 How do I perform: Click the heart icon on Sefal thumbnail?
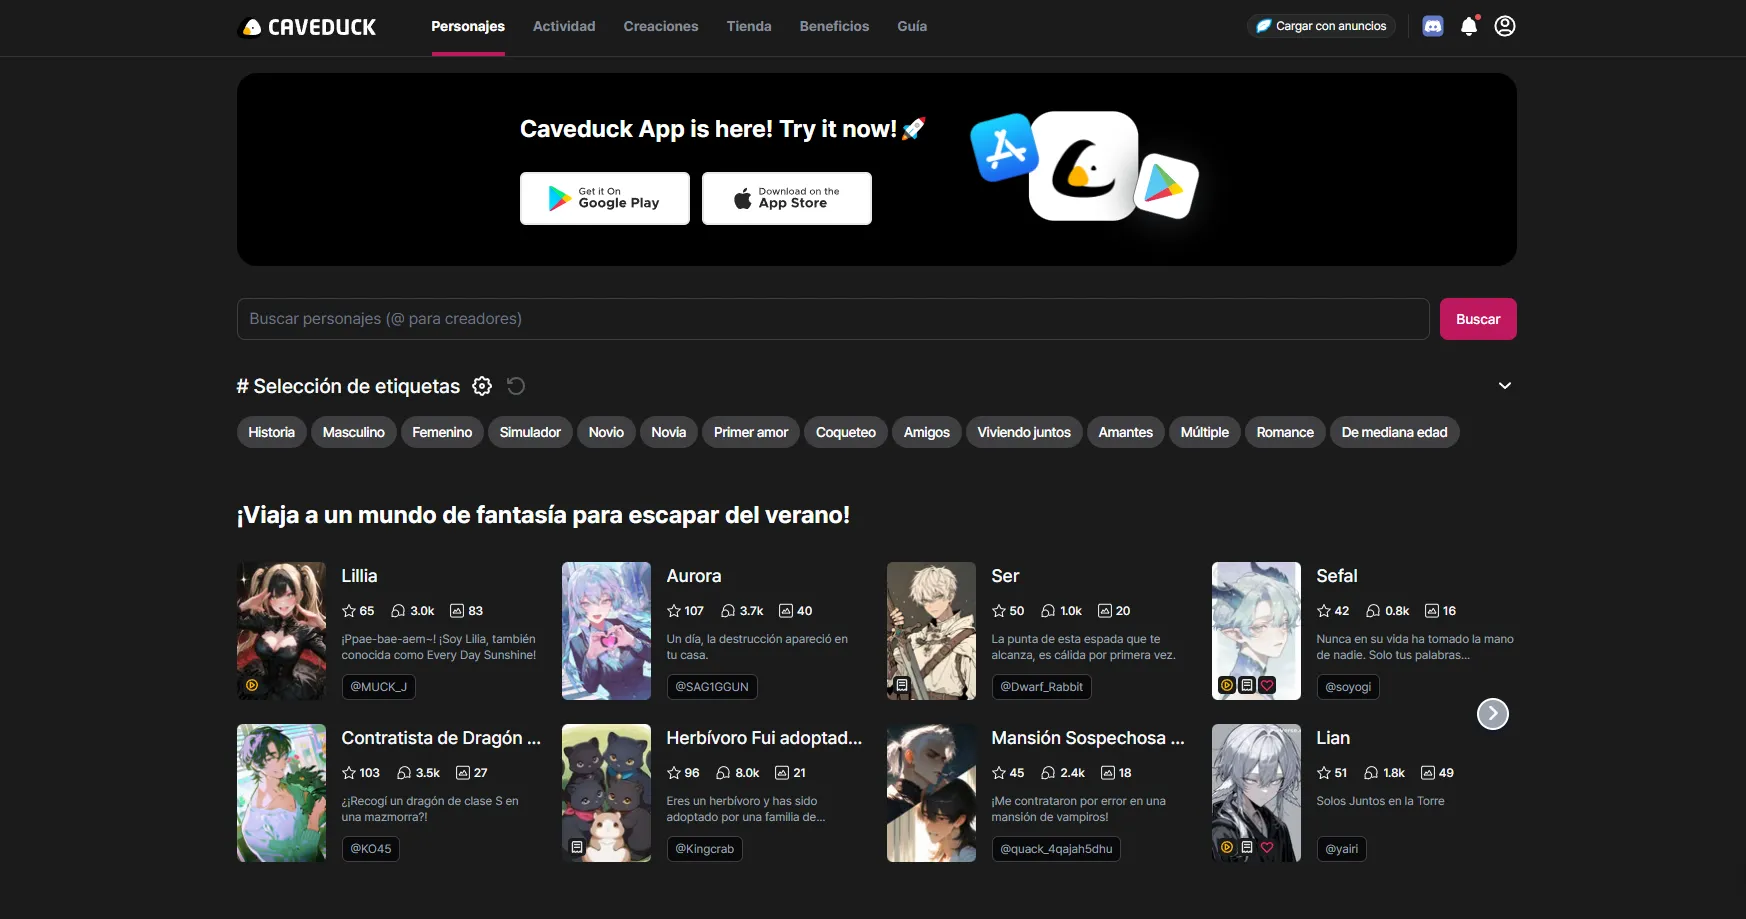(1267, 685)
